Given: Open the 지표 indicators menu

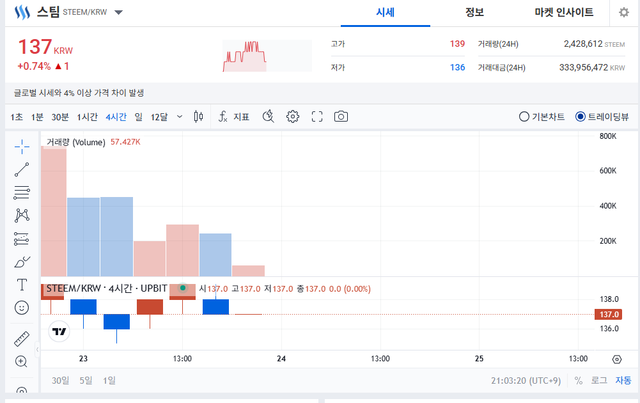Looking at the screenshot, I should 234,117.
